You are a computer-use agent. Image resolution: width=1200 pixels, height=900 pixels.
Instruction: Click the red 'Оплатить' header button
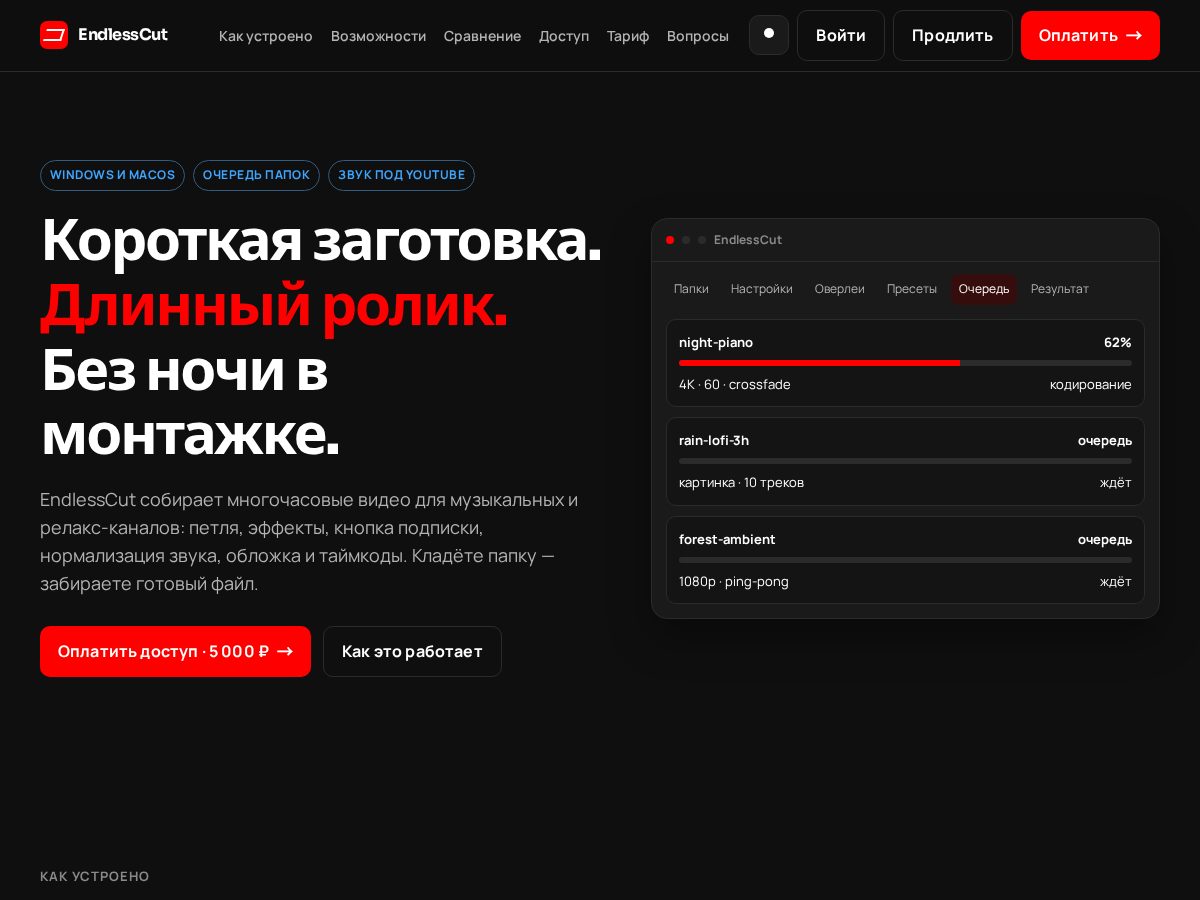point(1090,35)
